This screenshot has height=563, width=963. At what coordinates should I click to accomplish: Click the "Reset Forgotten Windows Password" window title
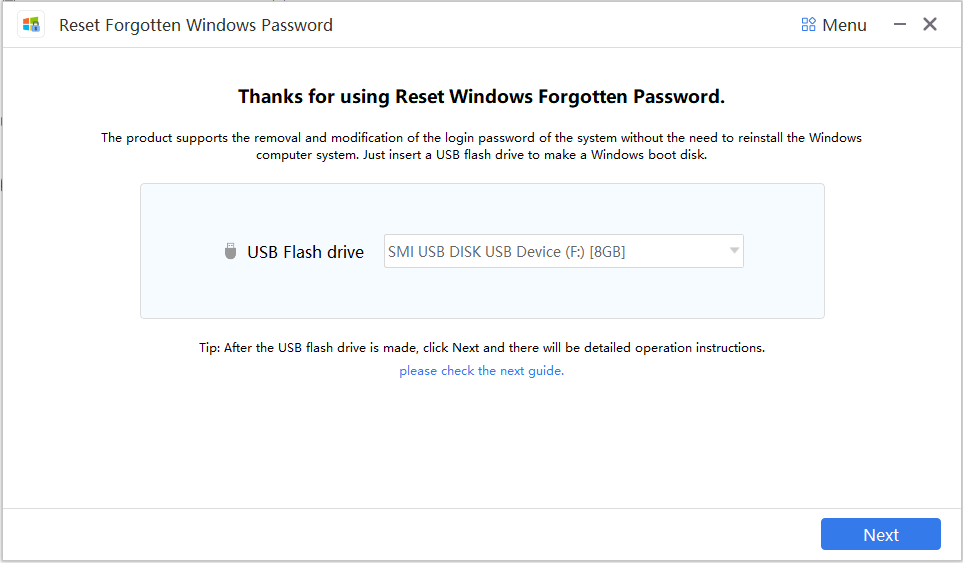196,25
